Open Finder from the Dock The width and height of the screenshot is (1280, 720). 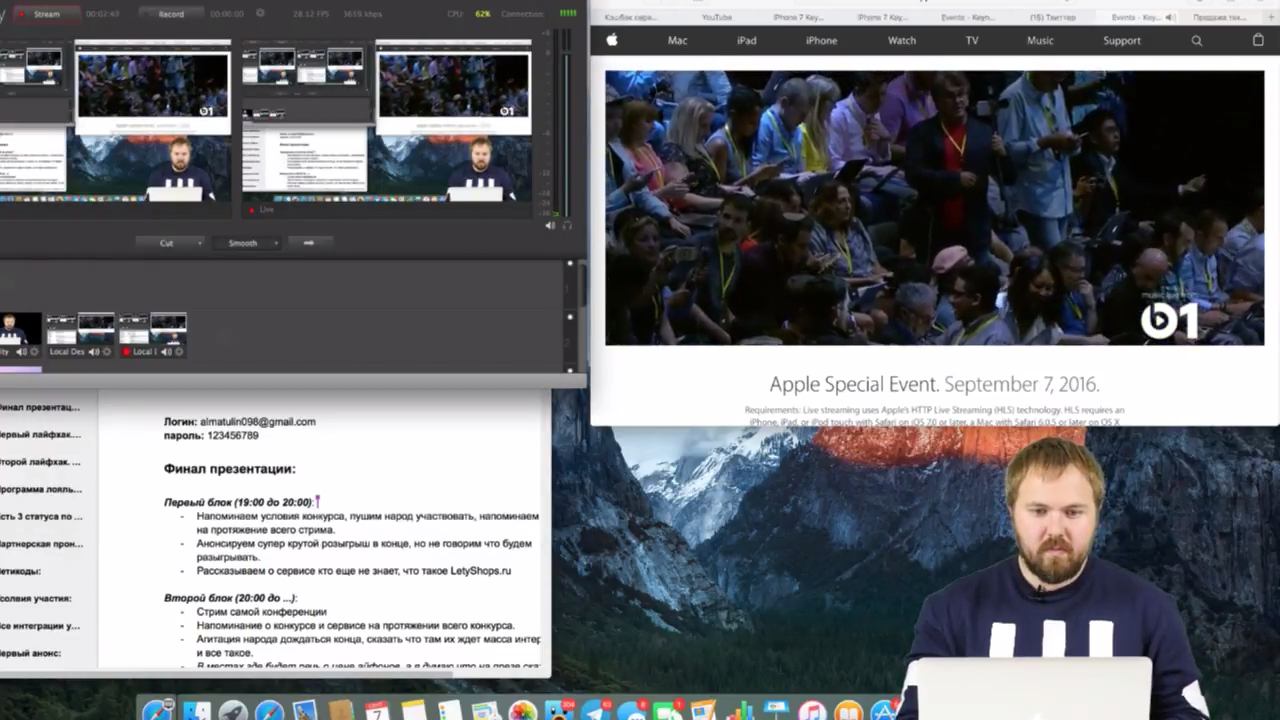[197, 711]
